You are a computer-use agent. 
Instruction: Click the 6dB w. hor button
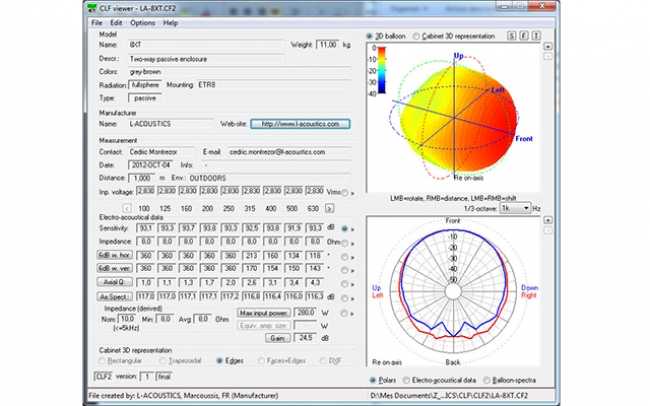click(x=115, y=255)
